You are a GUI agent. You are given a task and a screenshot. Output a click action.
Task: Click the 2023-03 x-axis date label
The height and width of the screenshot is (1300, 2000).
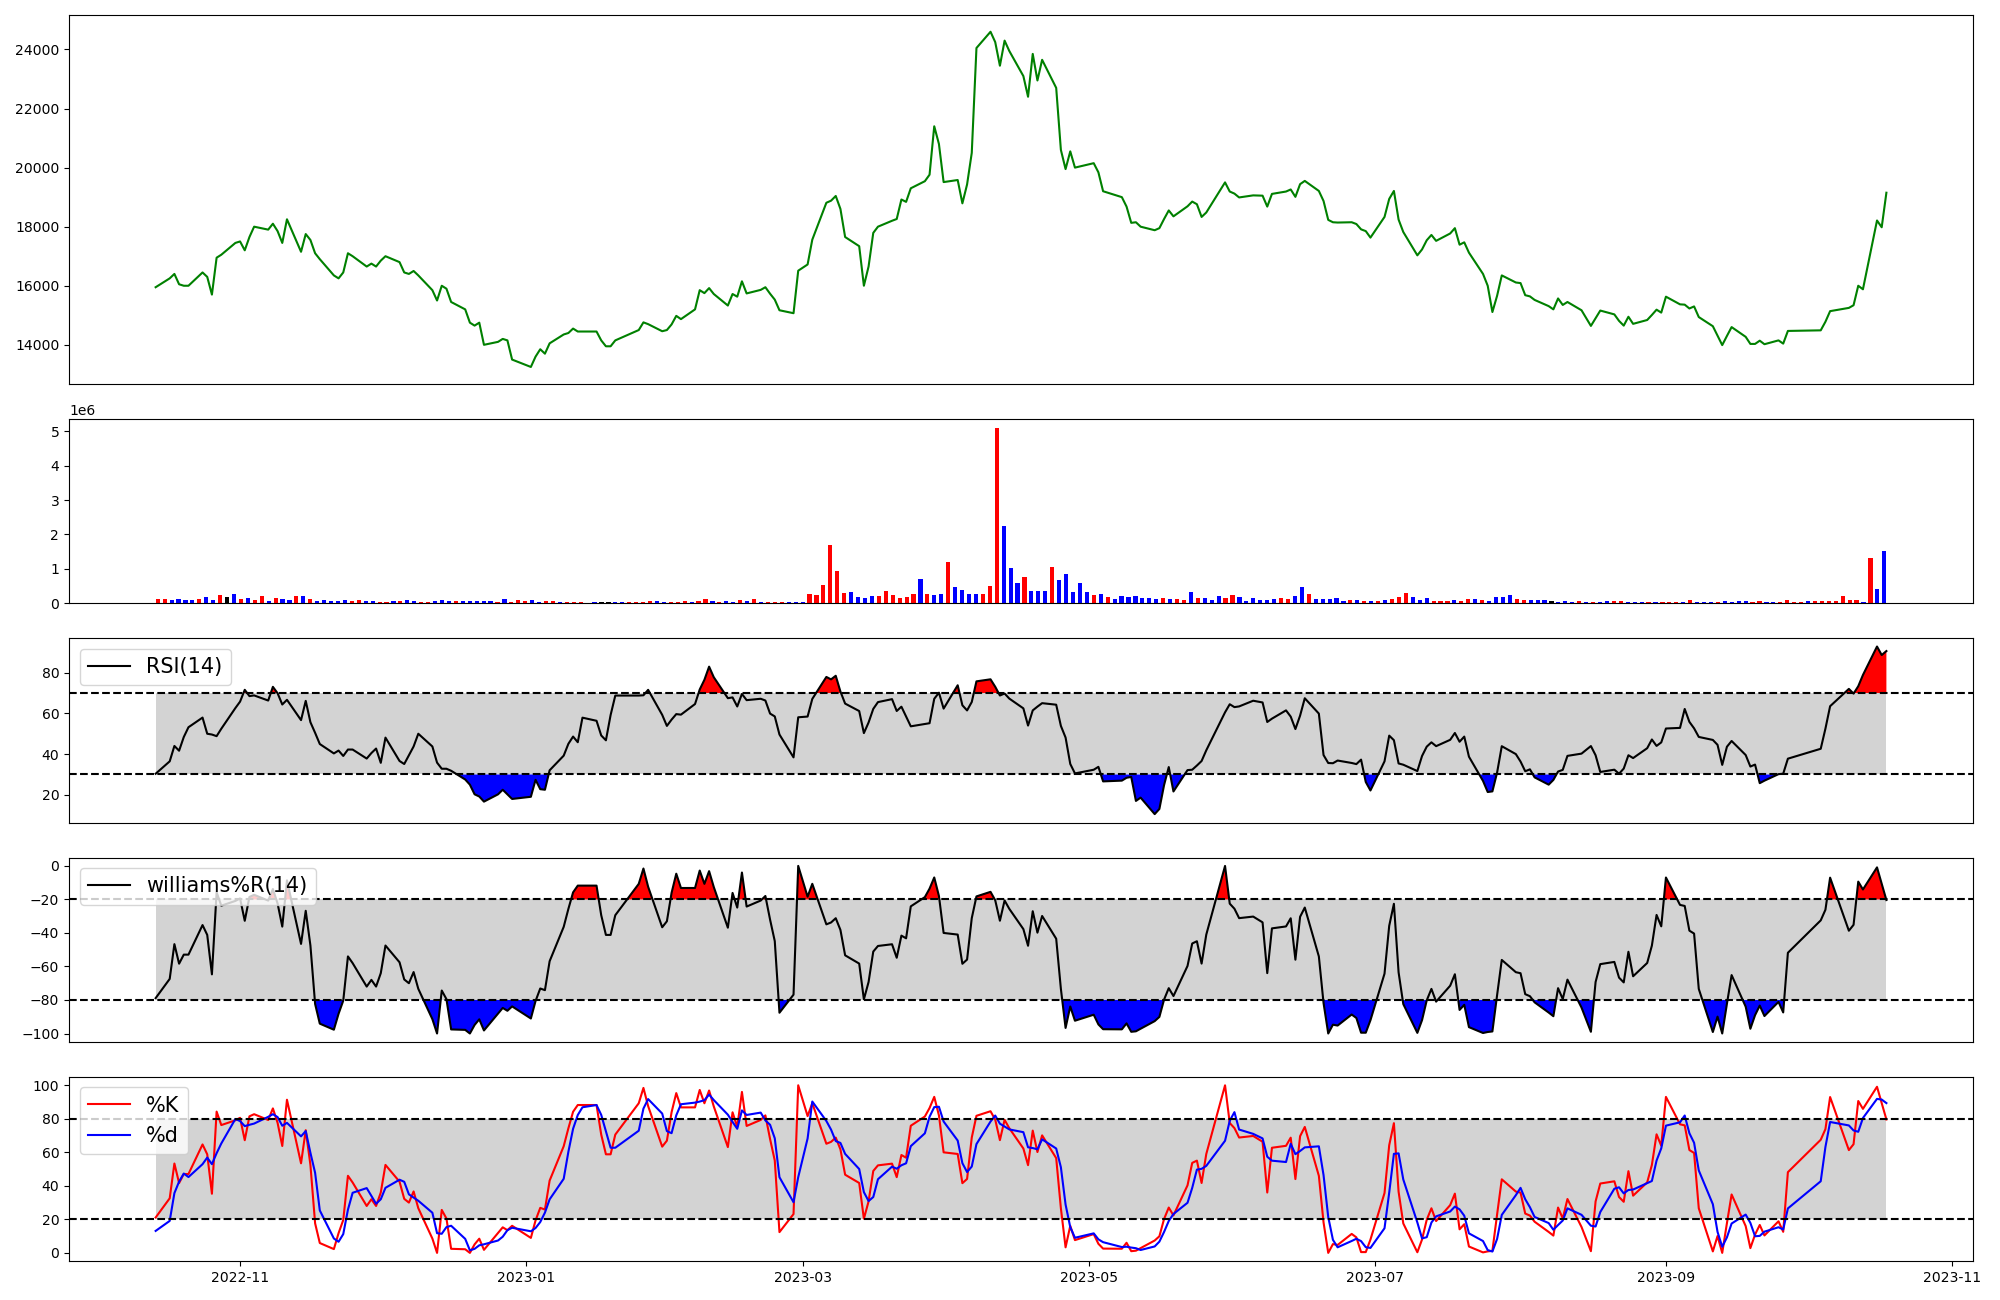click(x=803, y=1277)
